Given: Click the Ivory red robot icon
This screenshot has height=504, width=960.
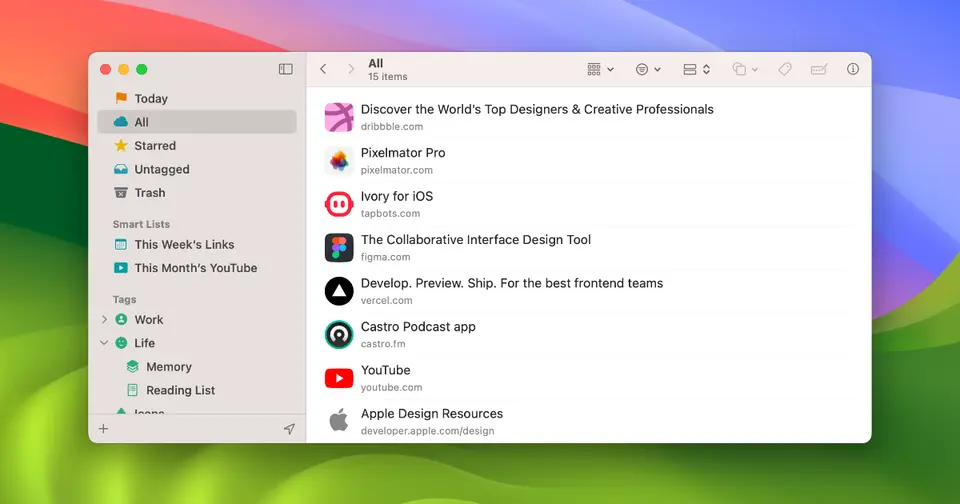Looking at the screenshot, I should [339, 205].
